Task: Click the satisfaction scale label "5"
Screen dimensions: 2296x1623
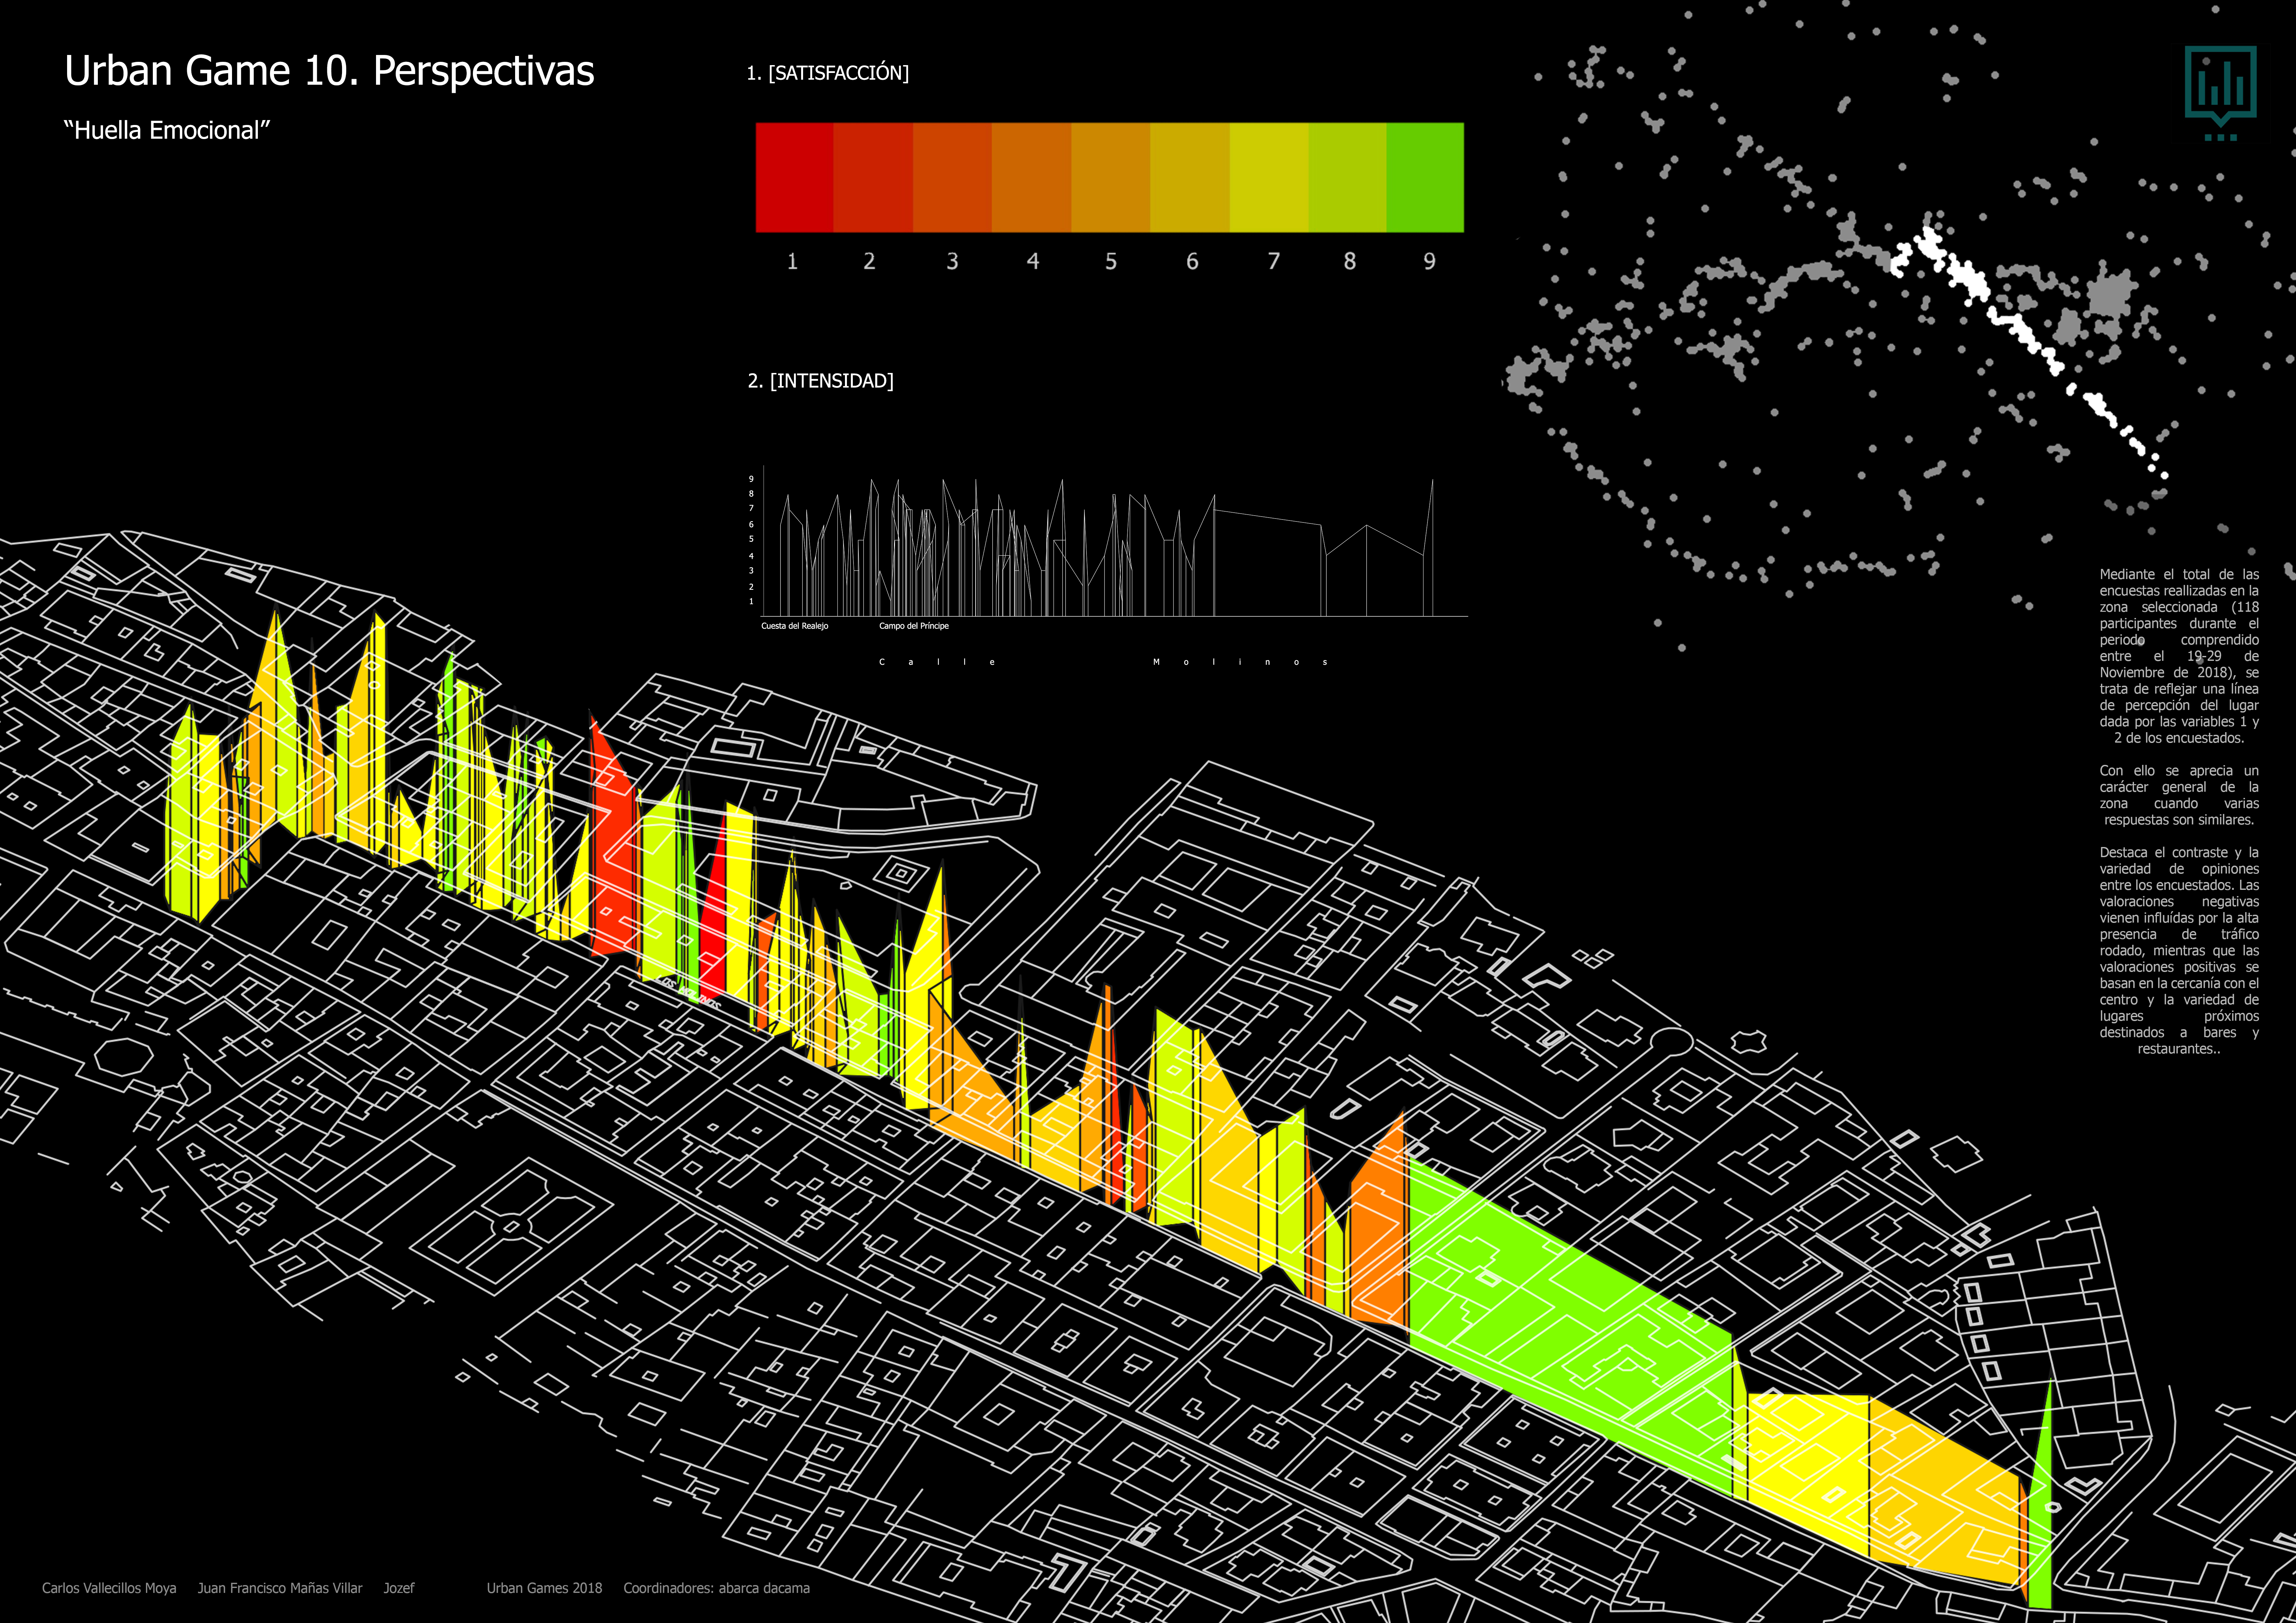Action: (x=1111, y=262)
